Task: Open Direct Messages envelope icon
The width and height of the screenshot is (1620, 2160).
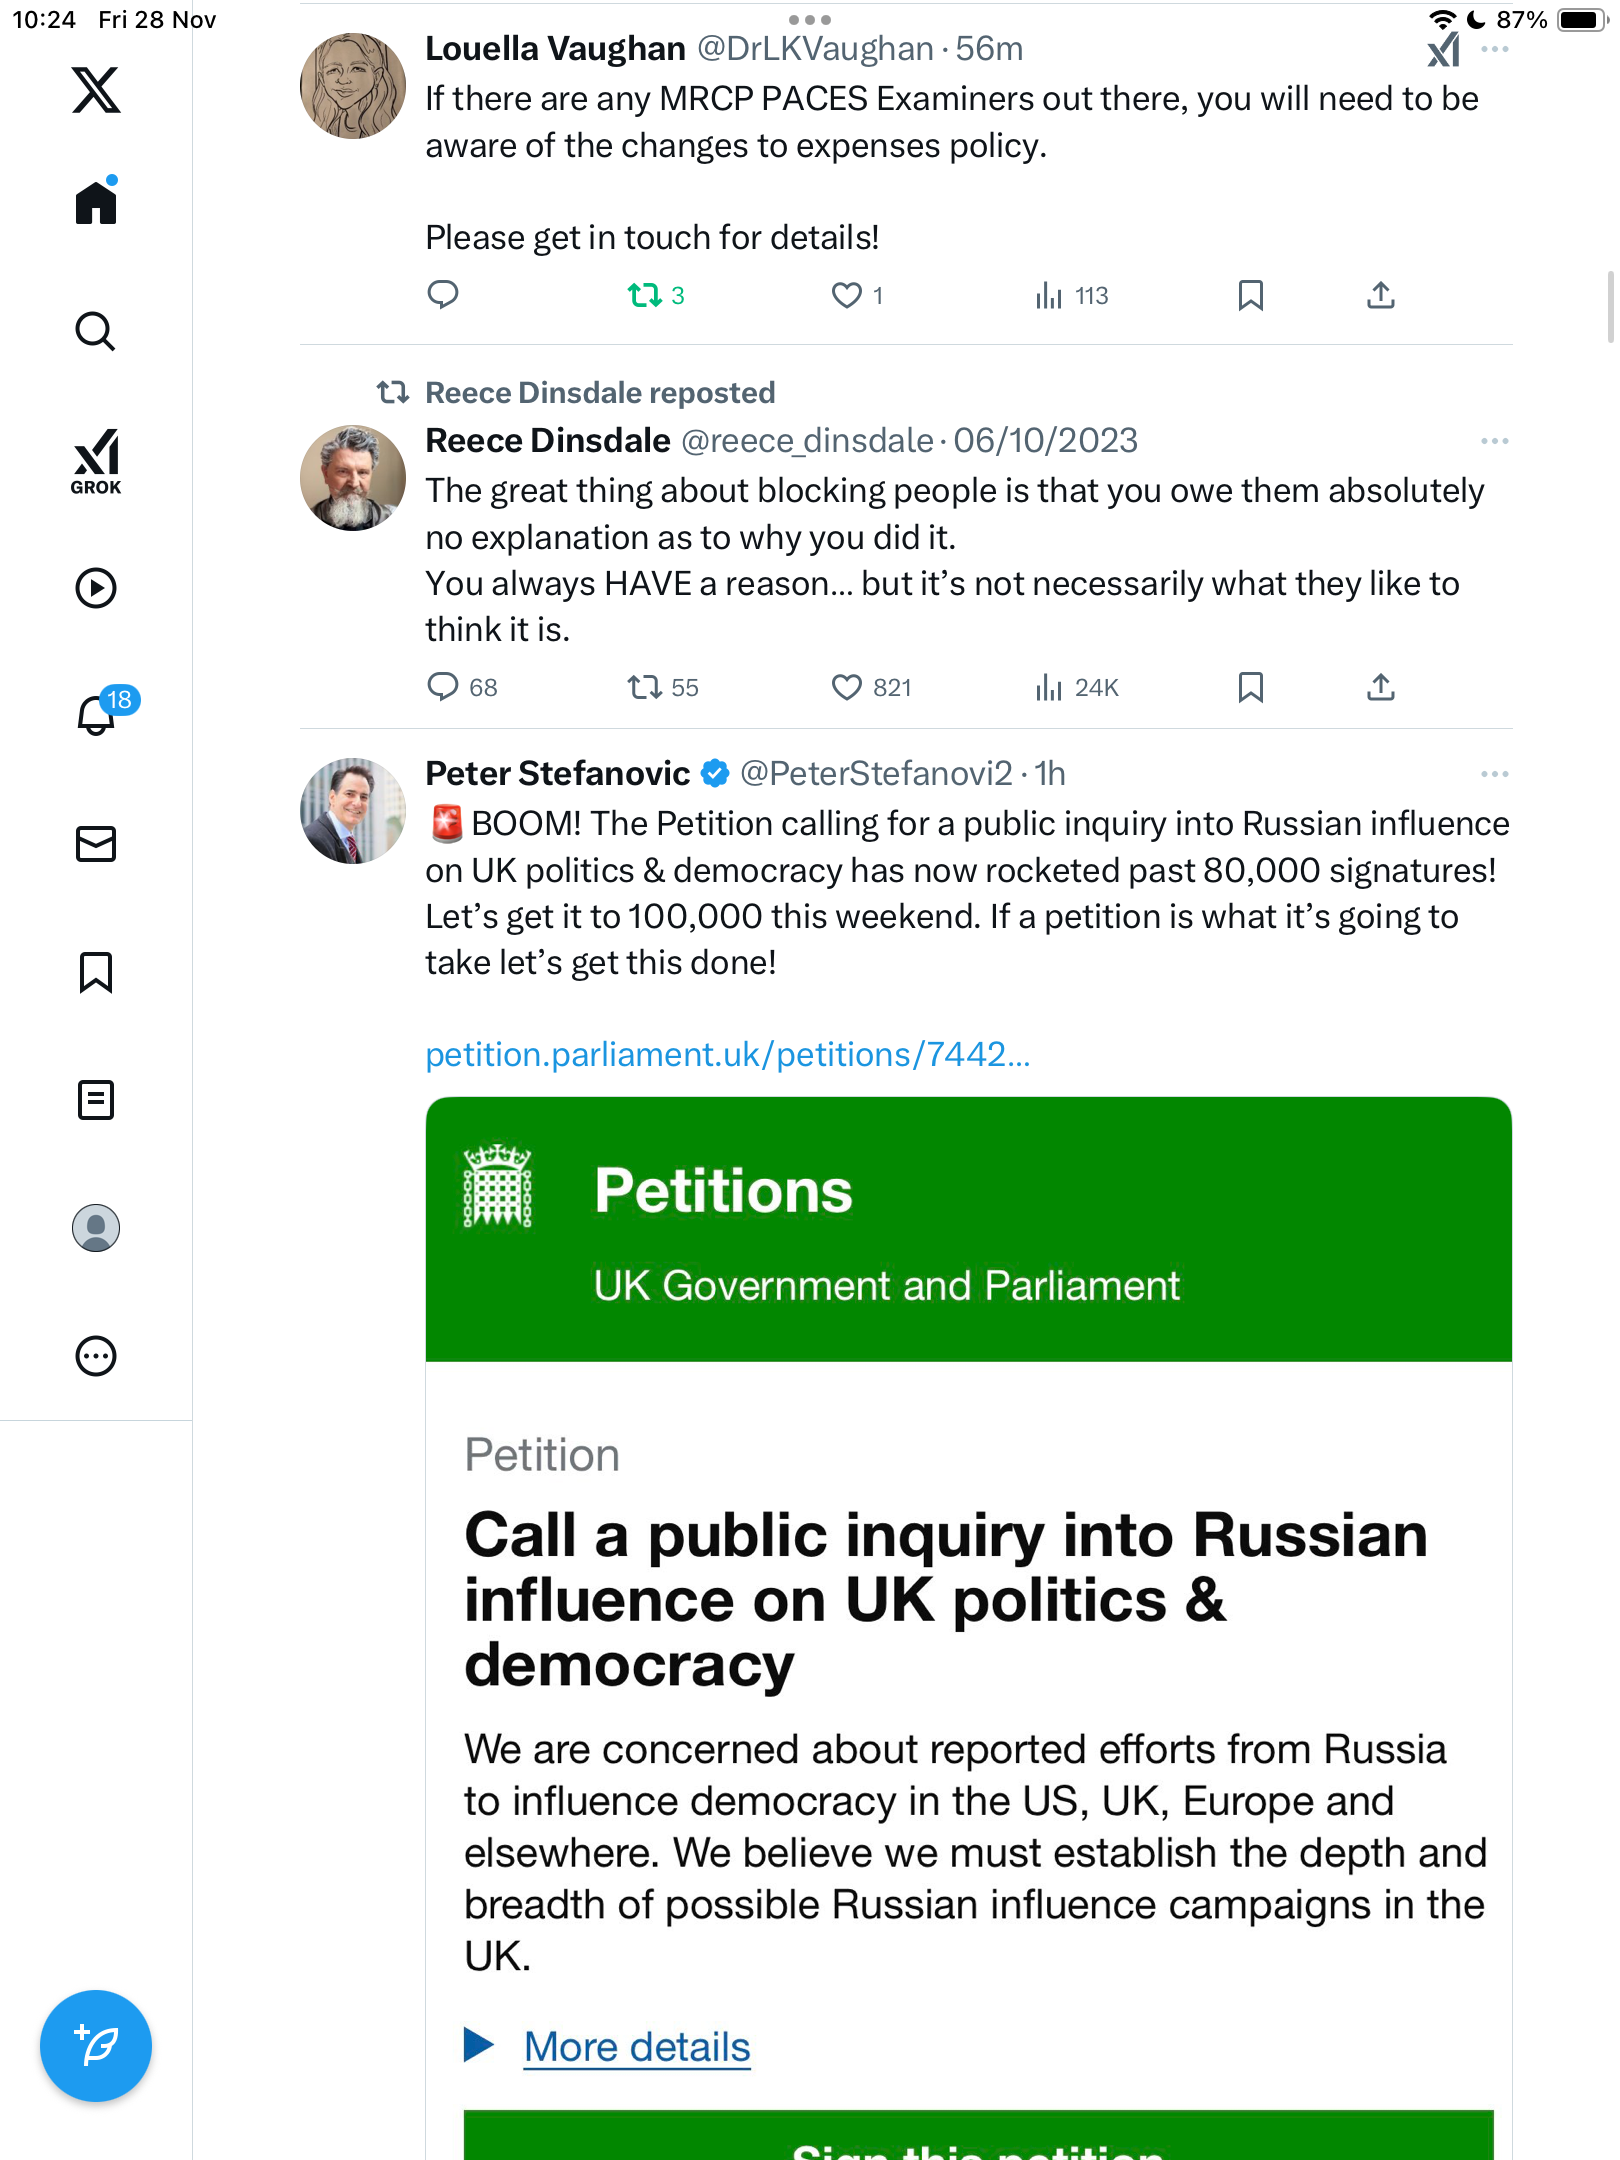Action: pos(96,844)
